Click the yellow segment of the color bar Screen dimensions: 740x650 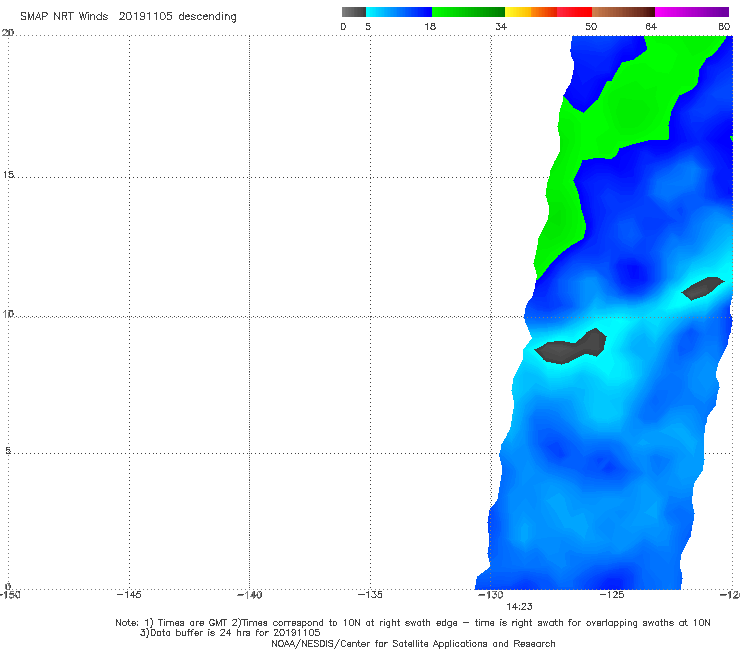click(518, 12)
